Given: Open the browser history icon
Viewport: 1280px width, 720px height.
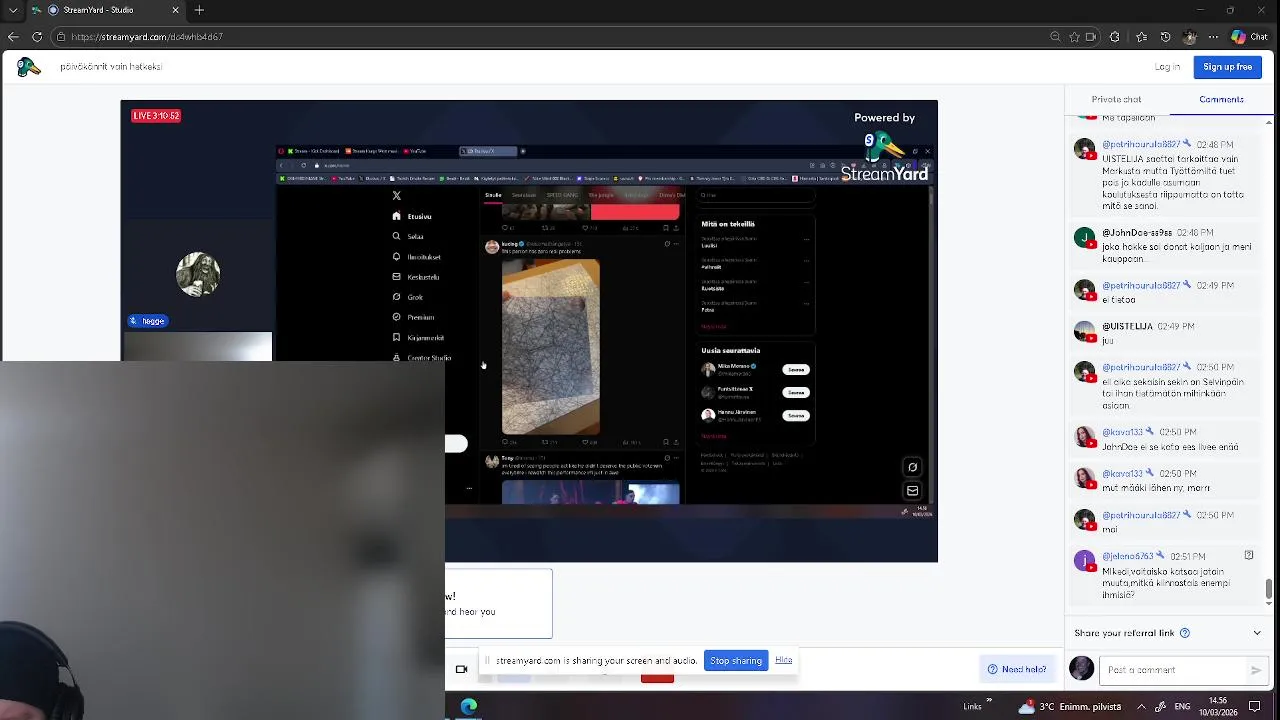Looking at the screenshot, I should [1165, 37].
